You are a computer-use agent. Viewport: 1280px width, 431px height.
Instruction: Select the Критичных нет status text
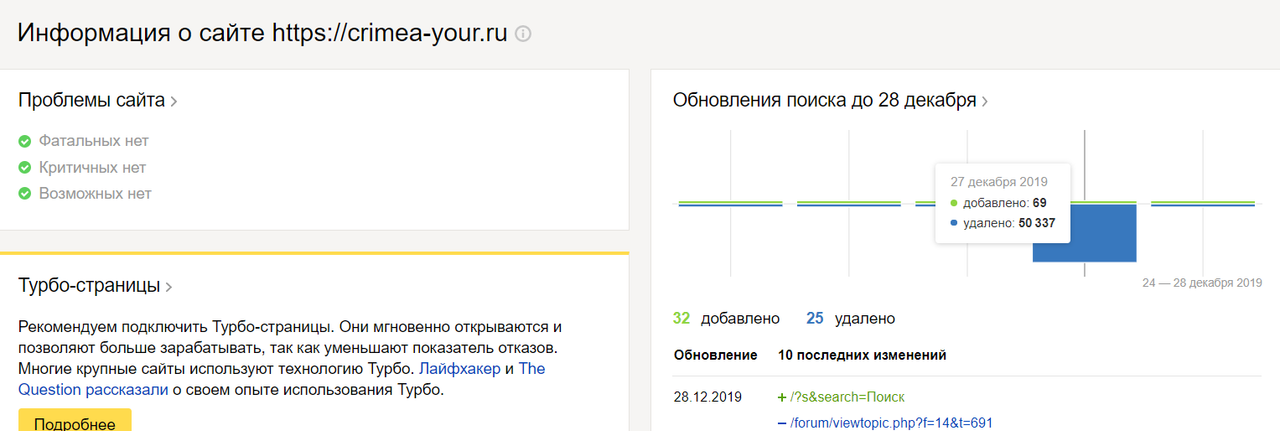(92, 167)
